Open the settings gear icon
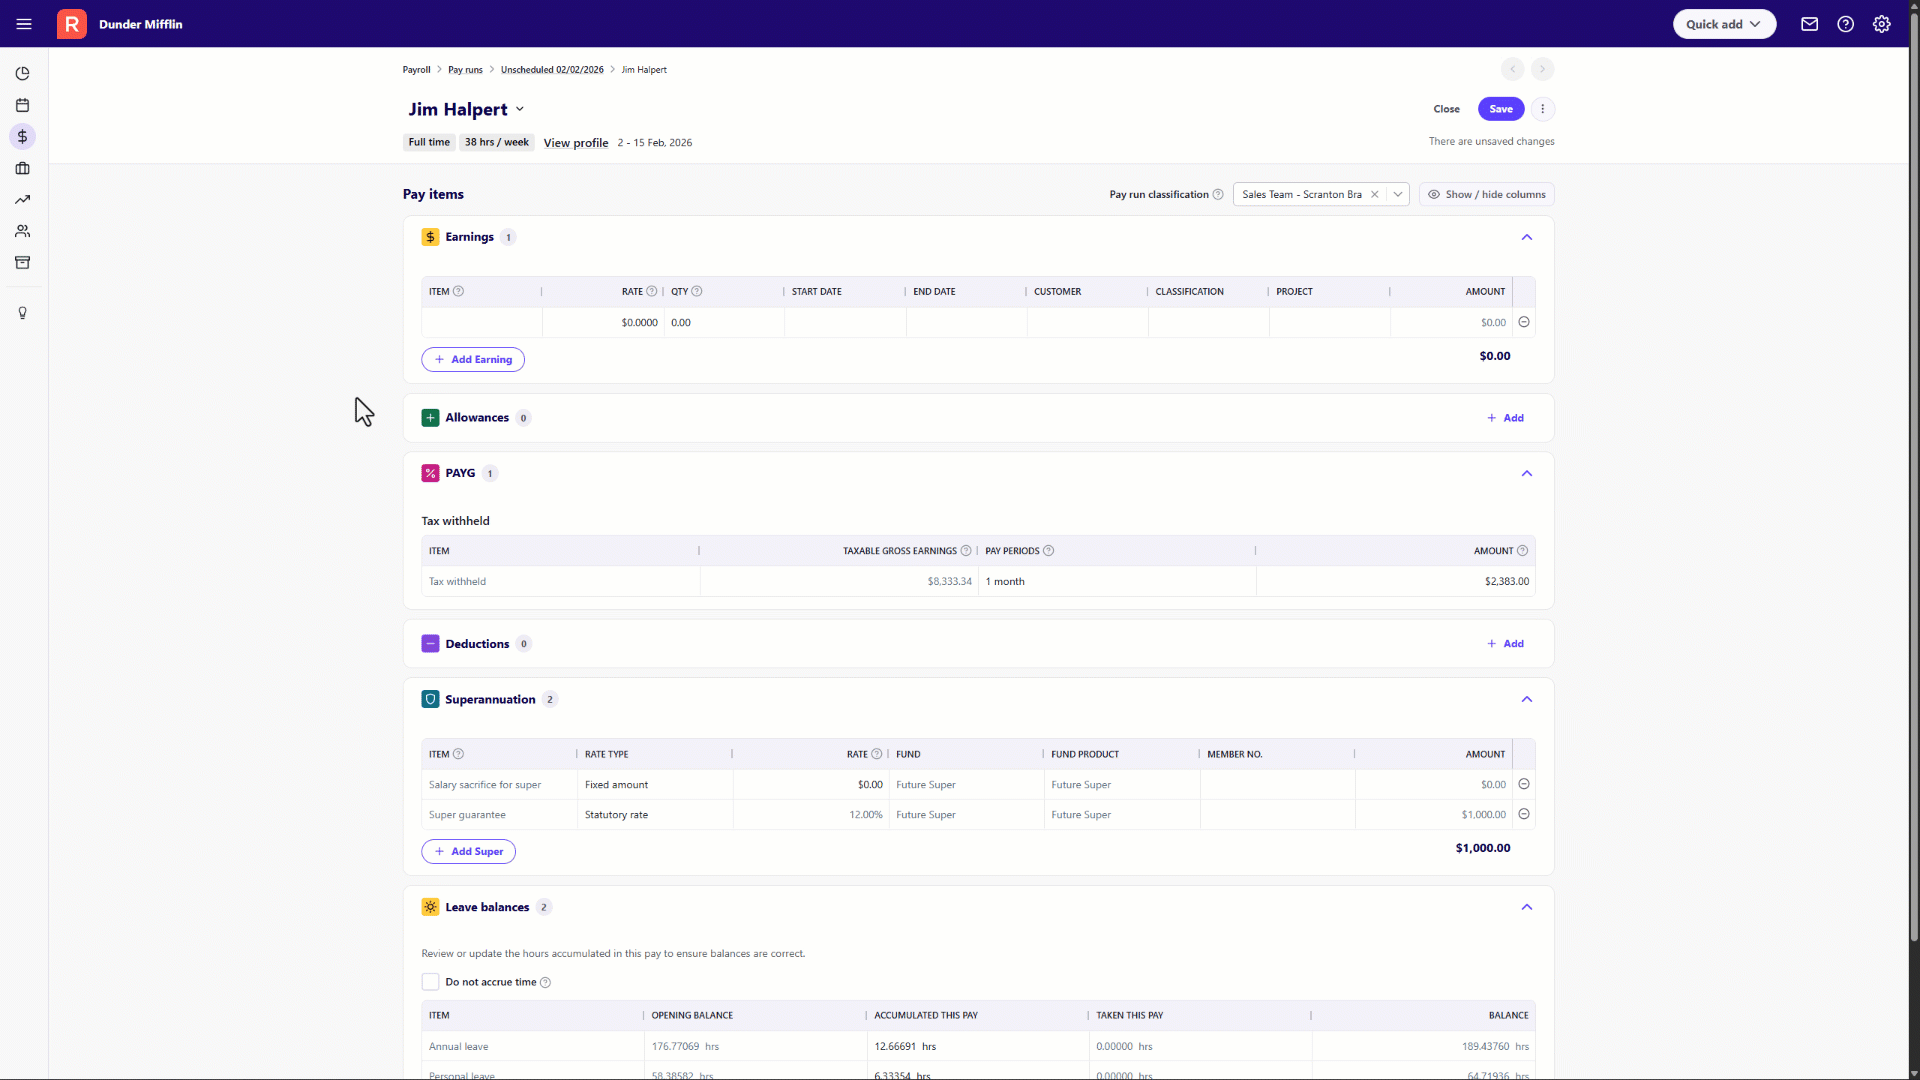Image resolution: width=1920 pixels, height=1080 pixels. coord(1882,24)
